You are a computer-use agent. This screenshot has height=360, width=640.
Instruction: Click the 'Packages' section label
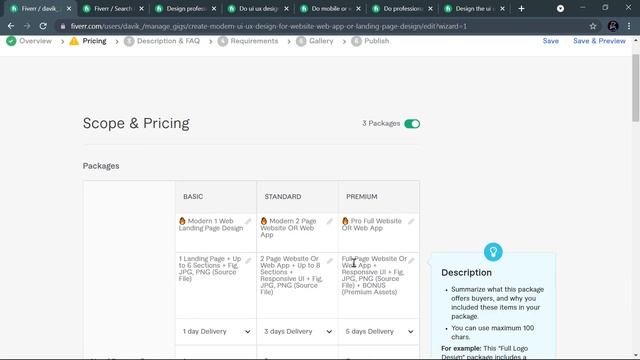click(x=101, y=166)
